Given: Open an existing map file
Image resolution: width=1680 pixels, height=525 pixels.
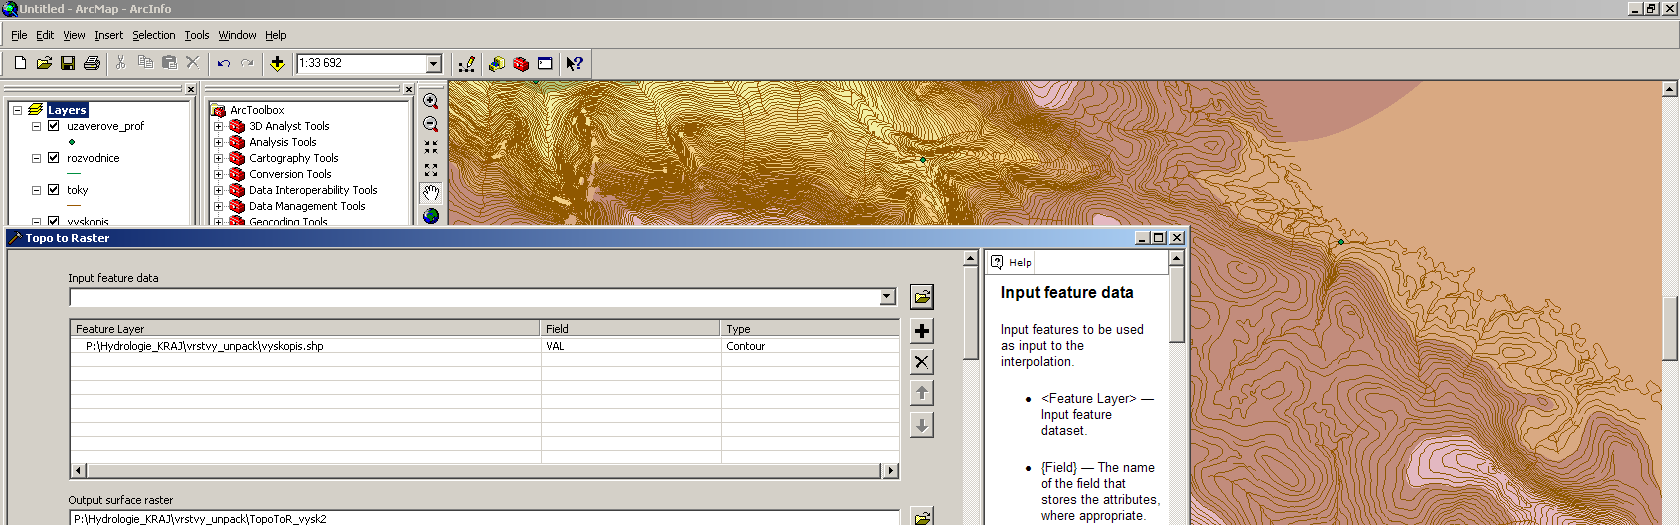Looking at the screenshot, I should (x=44, y=63).
